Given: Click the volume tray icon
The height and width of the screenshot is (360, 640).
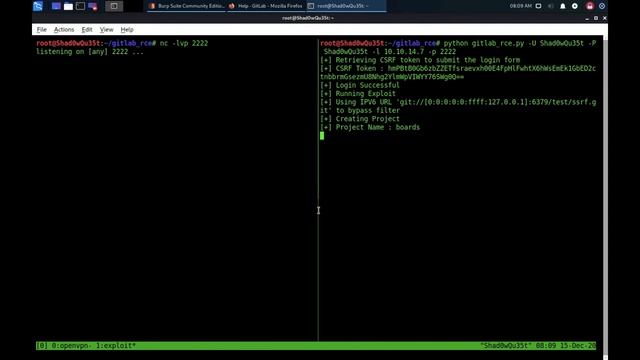Looking at the screenshot, I should [551, 6].
